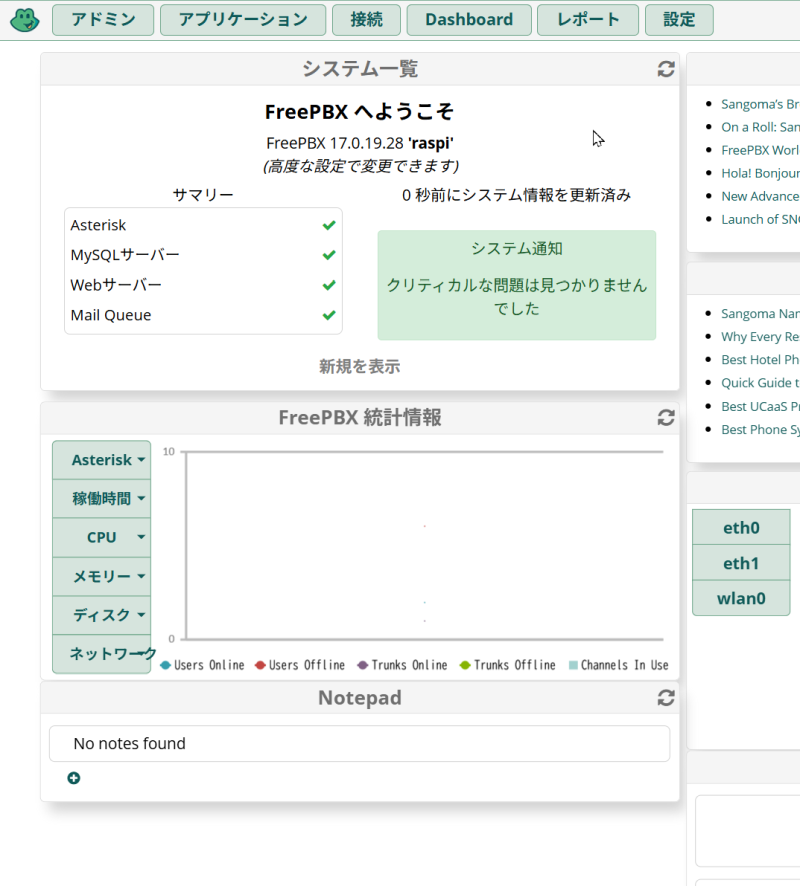Click the 新規を表示 link
Image resolution: width=800 pixels, height=886 pixels.
click(359, 366)
